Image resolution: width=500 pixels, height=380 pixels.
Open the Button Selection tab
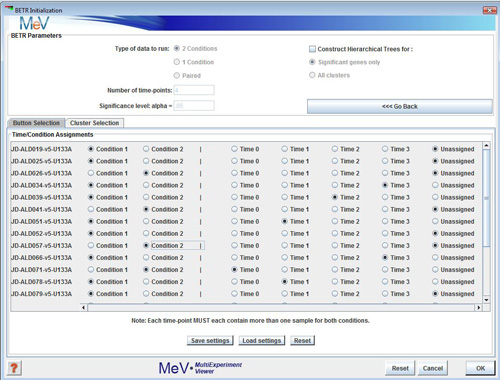tap(36, 123)
